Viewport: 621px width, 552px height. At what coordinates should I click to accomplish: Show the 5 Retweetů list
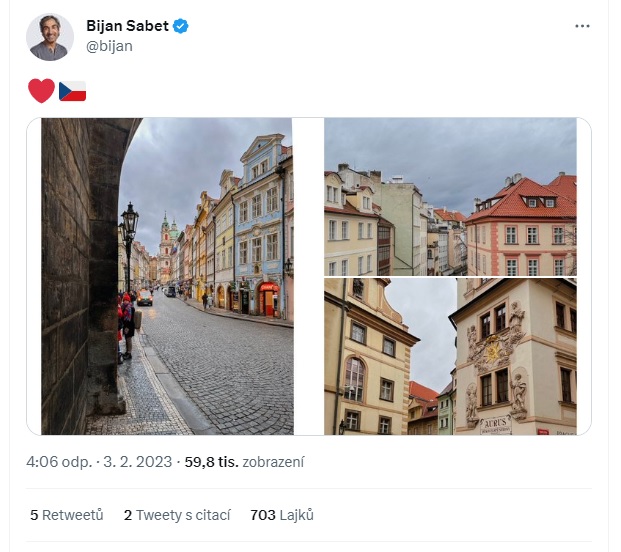coord(67,515)
